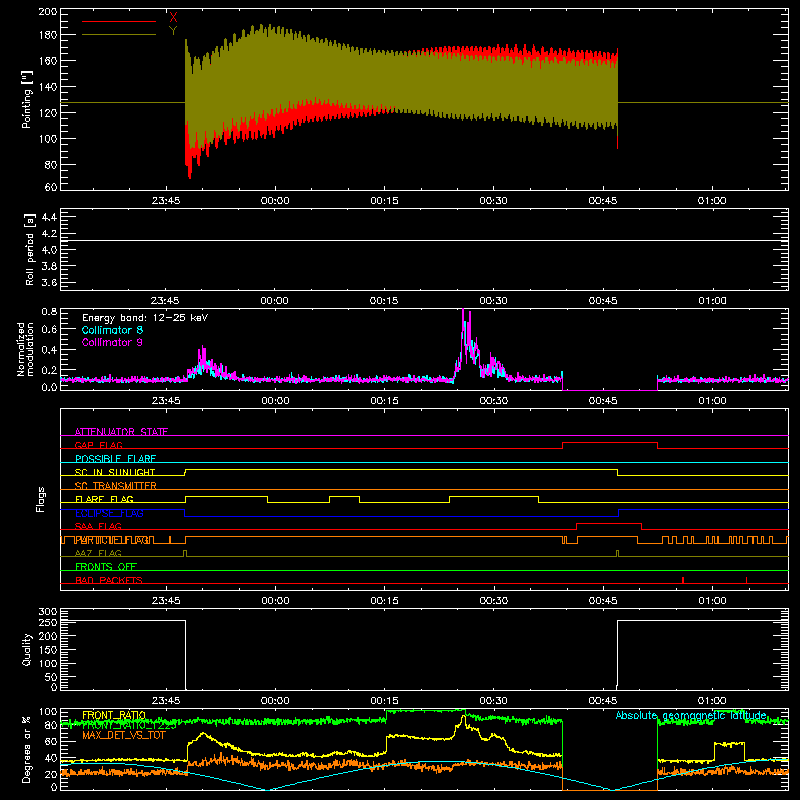
Task: Click the FLARE_FLAG flag label
Action: point(104,499)
